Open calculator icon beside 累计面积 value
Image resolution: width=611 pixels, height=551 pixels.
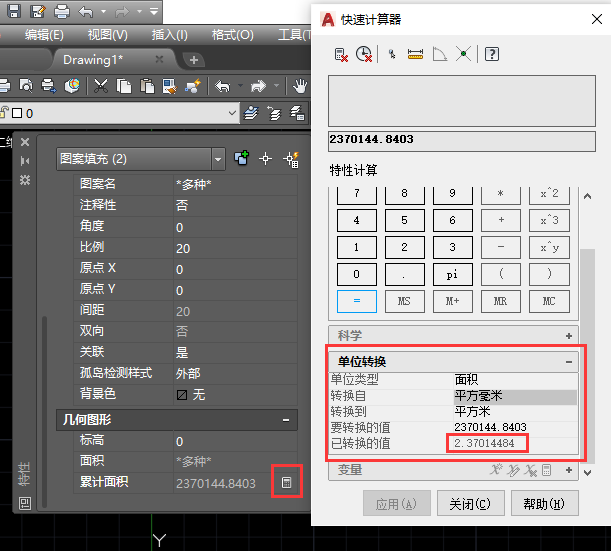click(x=287, y=482)
